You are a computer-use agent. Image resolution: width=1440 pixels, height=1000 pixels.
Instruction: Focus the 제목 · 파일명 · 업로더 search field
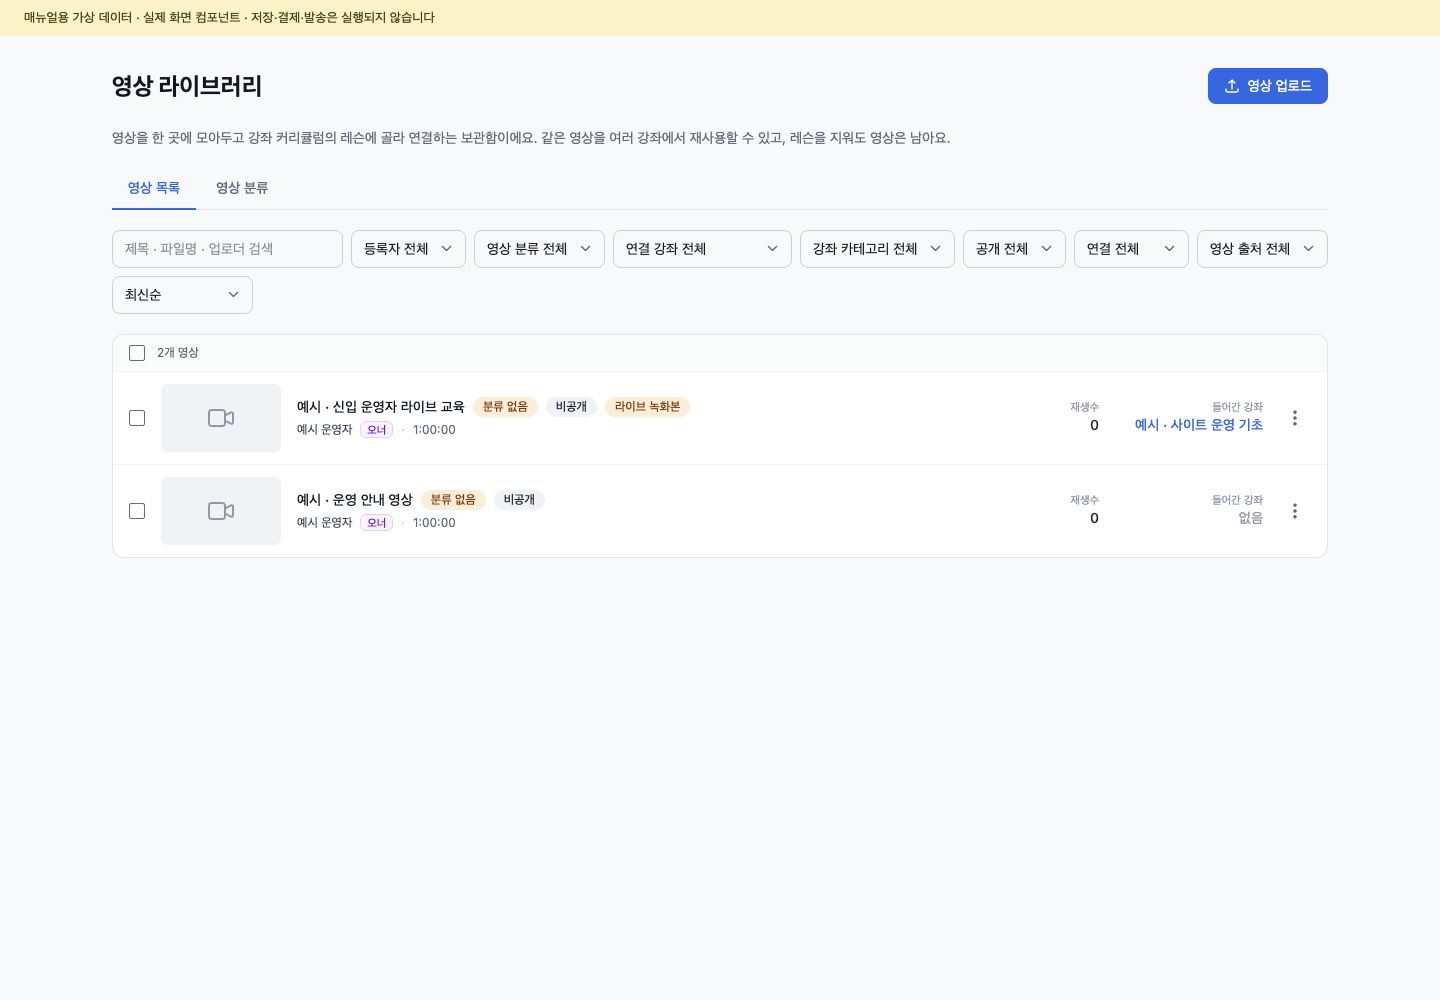(227, 249)
